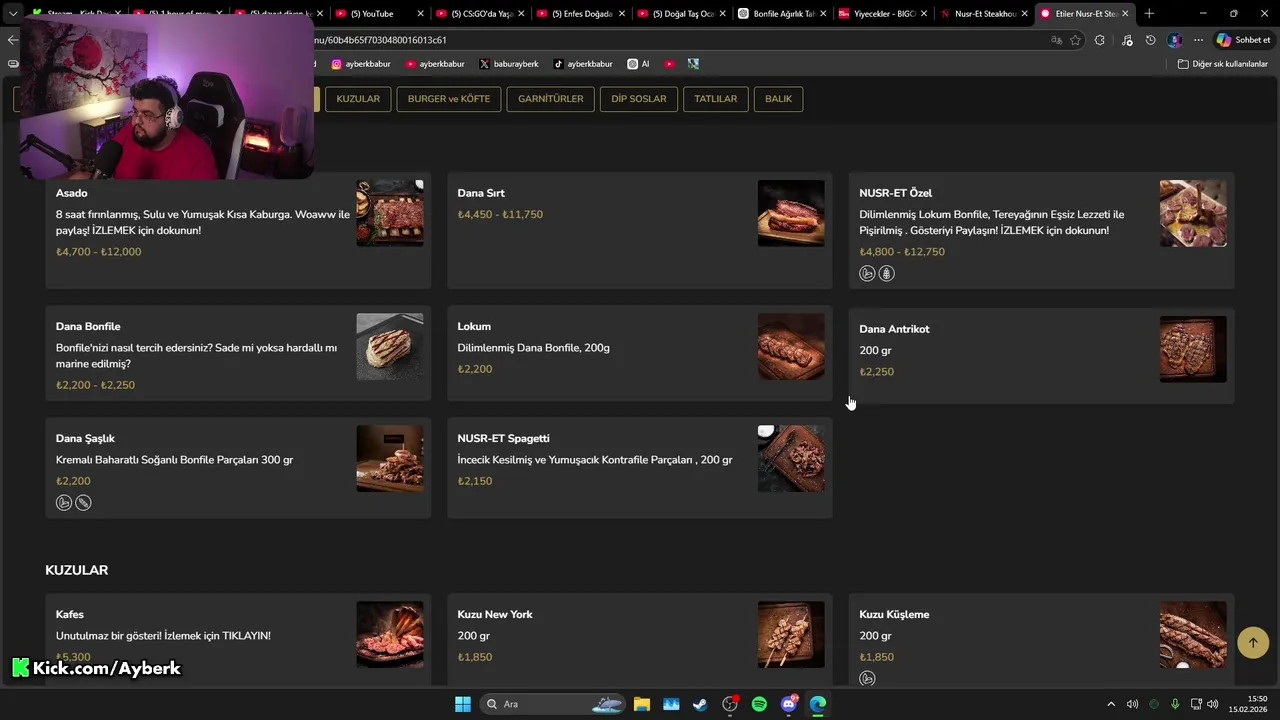Viewport: 1280px width, 720px height.
Task: Click the Dana Şaşlık item title
Action: [x=85, y=438]
